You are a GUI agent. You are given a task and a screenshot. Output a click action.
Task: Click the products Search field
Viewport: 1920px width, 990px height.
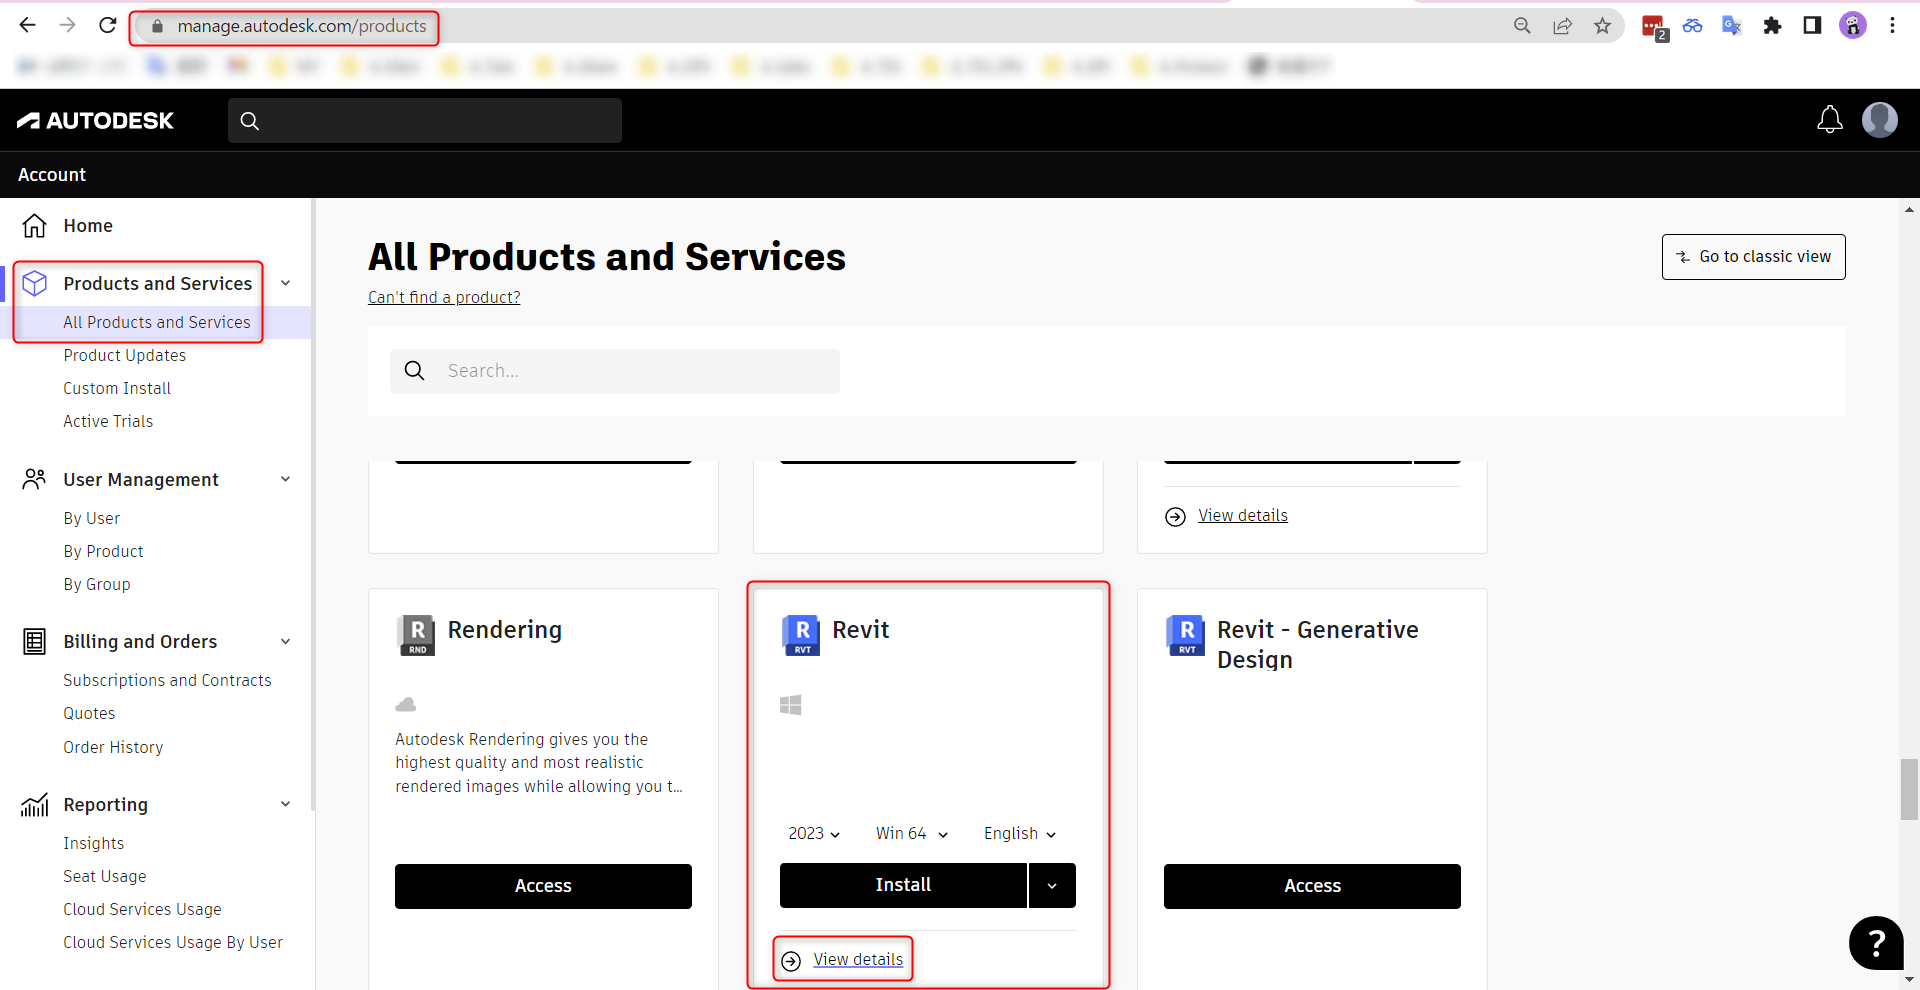[x=615, y=371]
